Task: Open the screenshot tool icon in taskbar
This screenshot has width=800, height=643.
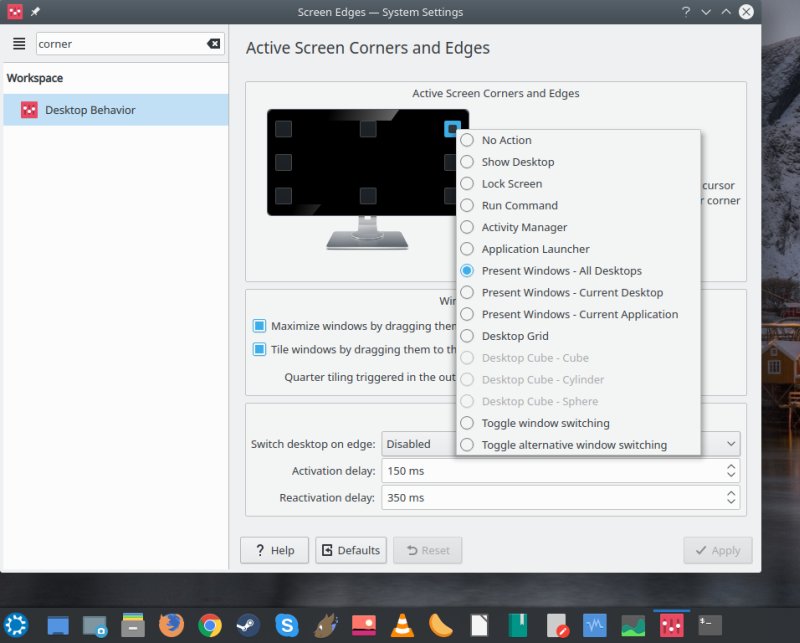Action: click(x=95, y=625)
